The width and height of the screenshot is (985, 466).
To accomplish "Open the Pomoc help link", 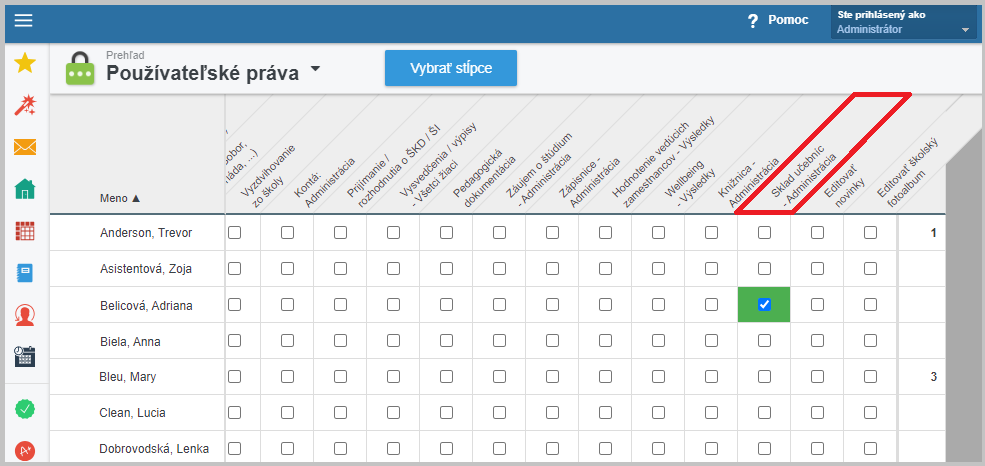I will coord(778,20).
